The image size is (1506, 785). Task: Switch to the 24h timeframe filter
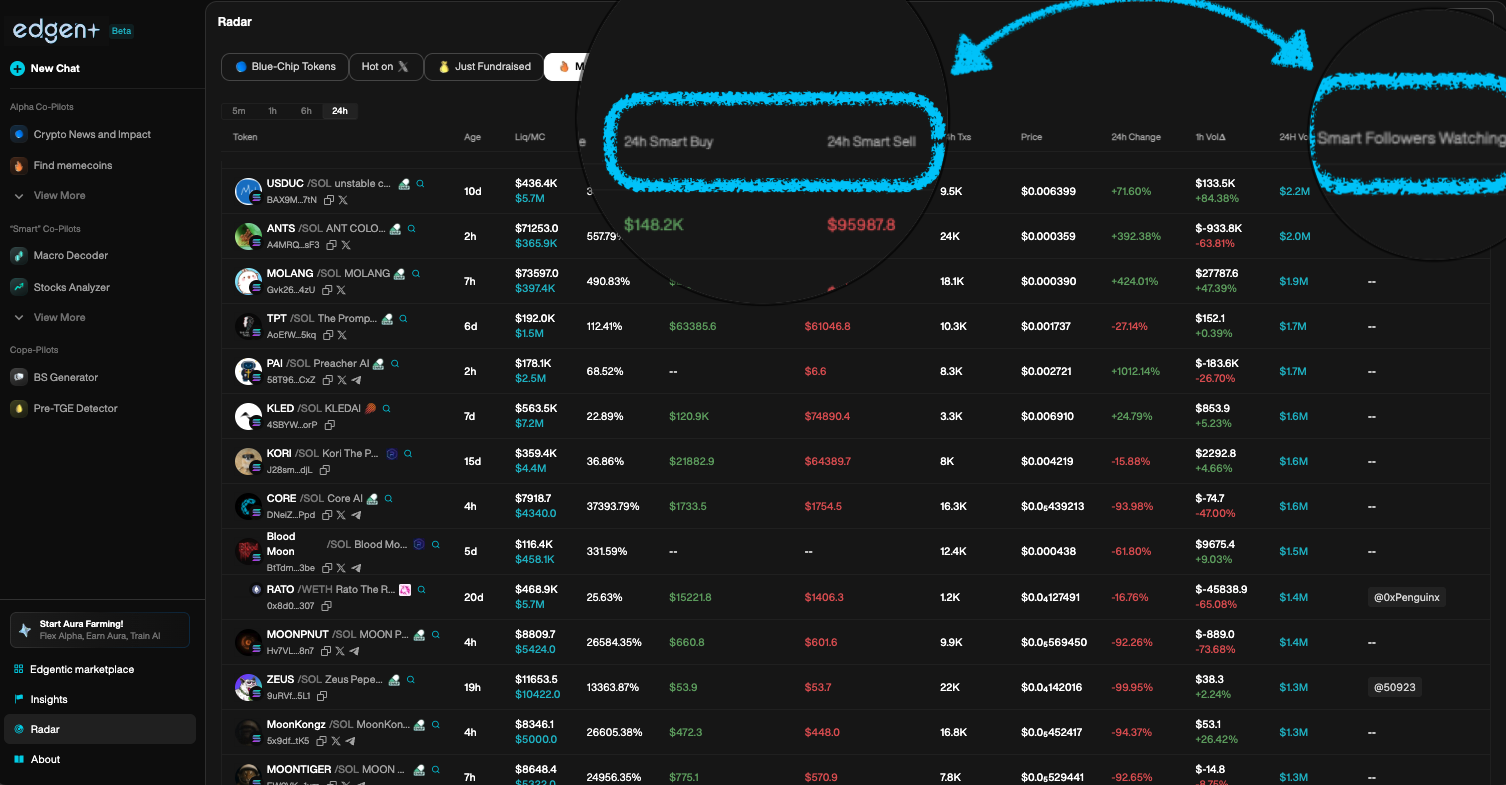(340, 111)
